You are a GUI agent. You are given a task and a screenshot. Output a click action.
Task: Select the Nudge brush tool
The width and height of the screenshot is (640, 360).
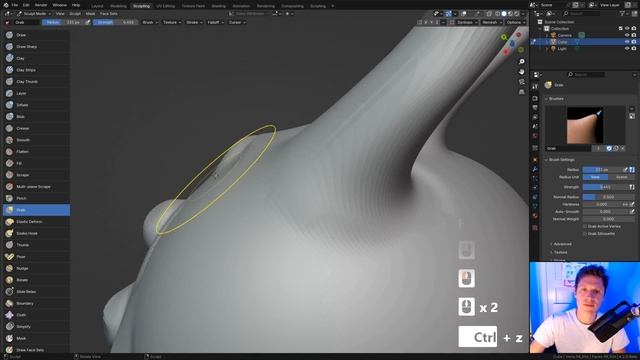pyautogui.click(x=36, y=269)
